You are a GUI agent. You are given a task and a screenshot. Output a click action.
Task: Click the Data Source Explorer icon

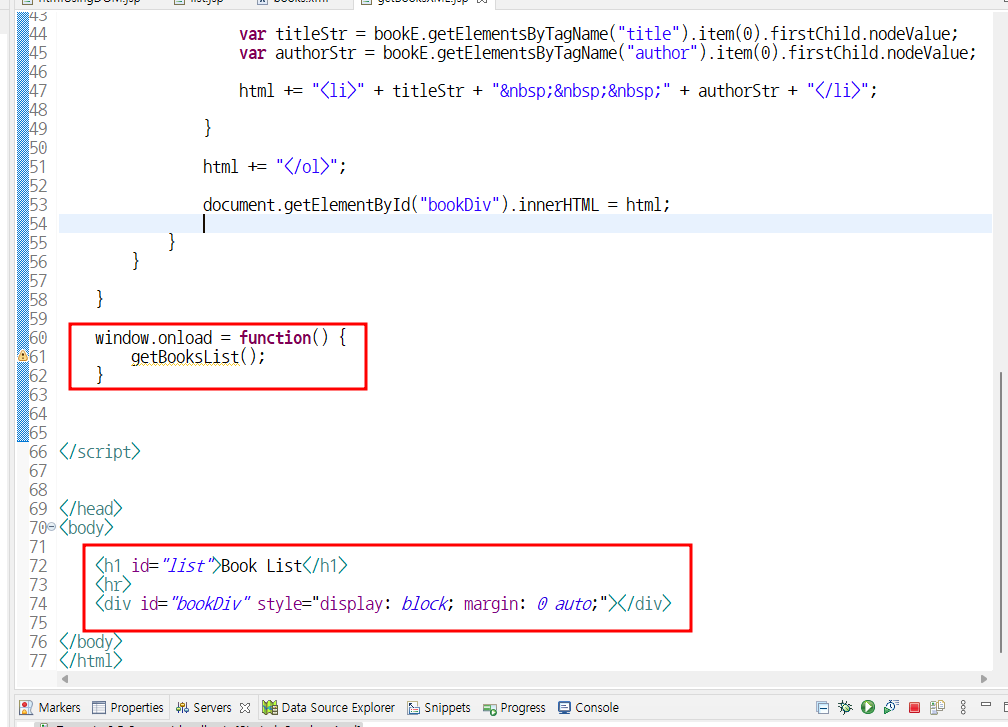click(270, 708)
